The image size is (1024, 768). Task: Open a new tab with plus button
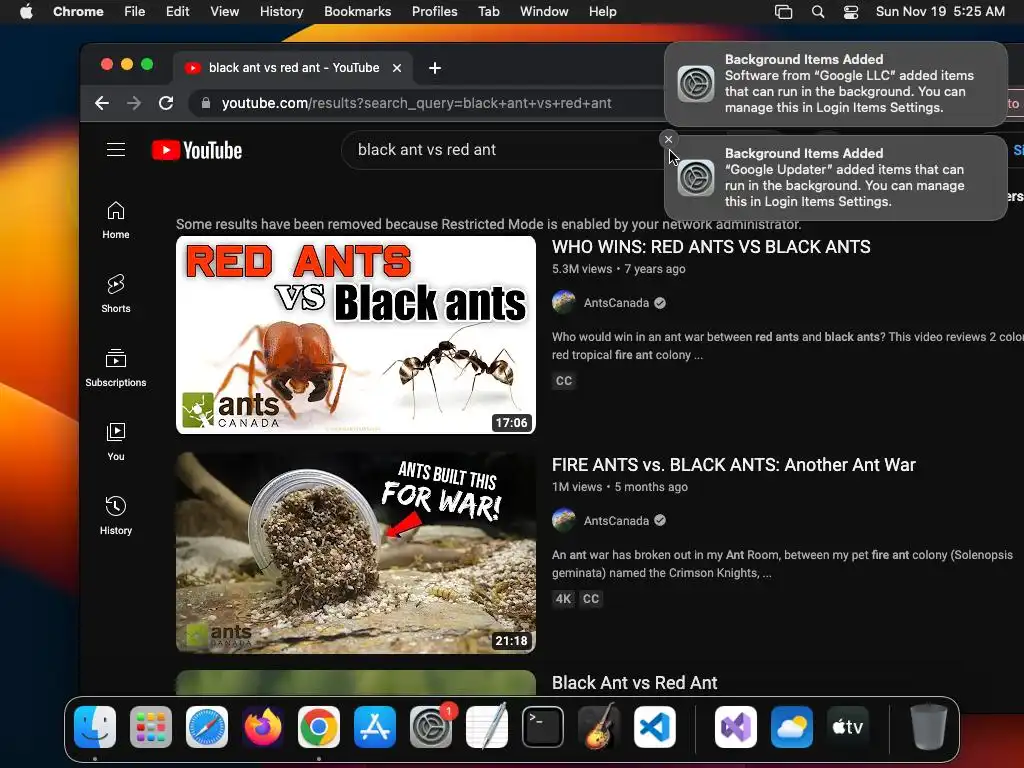click(435, 68)
